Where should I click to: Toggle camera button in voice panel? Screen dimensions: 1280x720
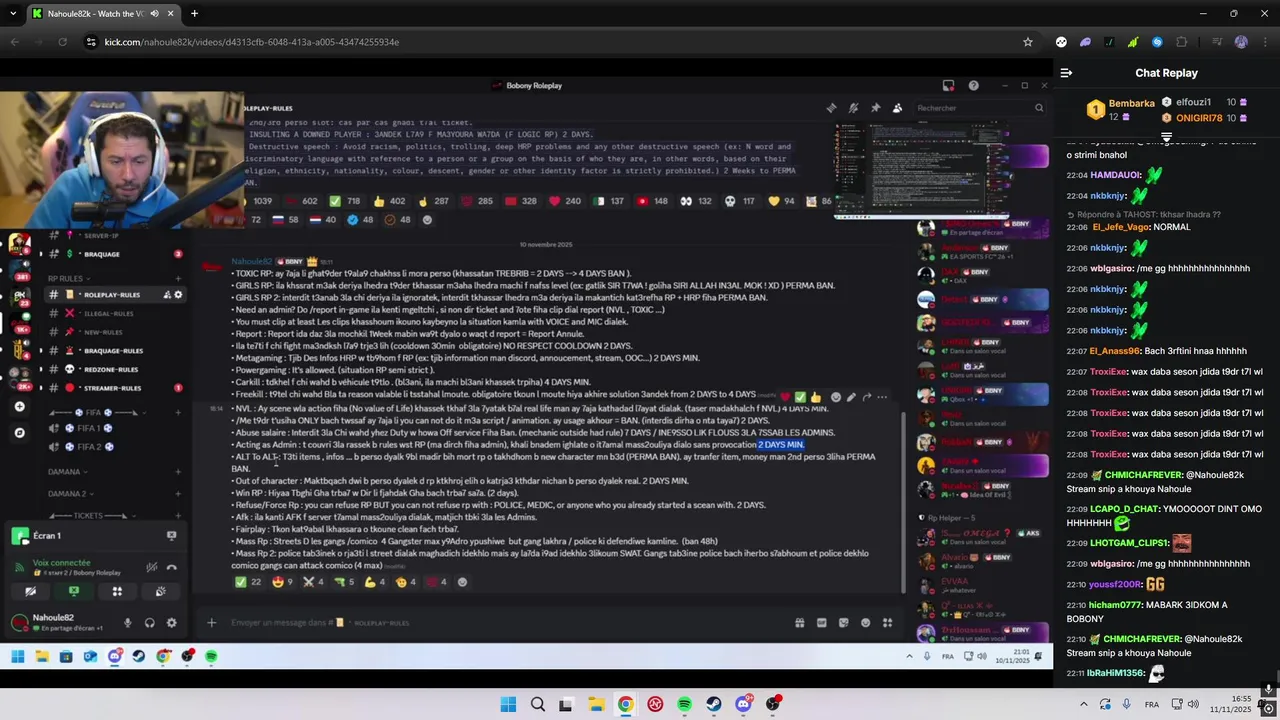point(31,591)
